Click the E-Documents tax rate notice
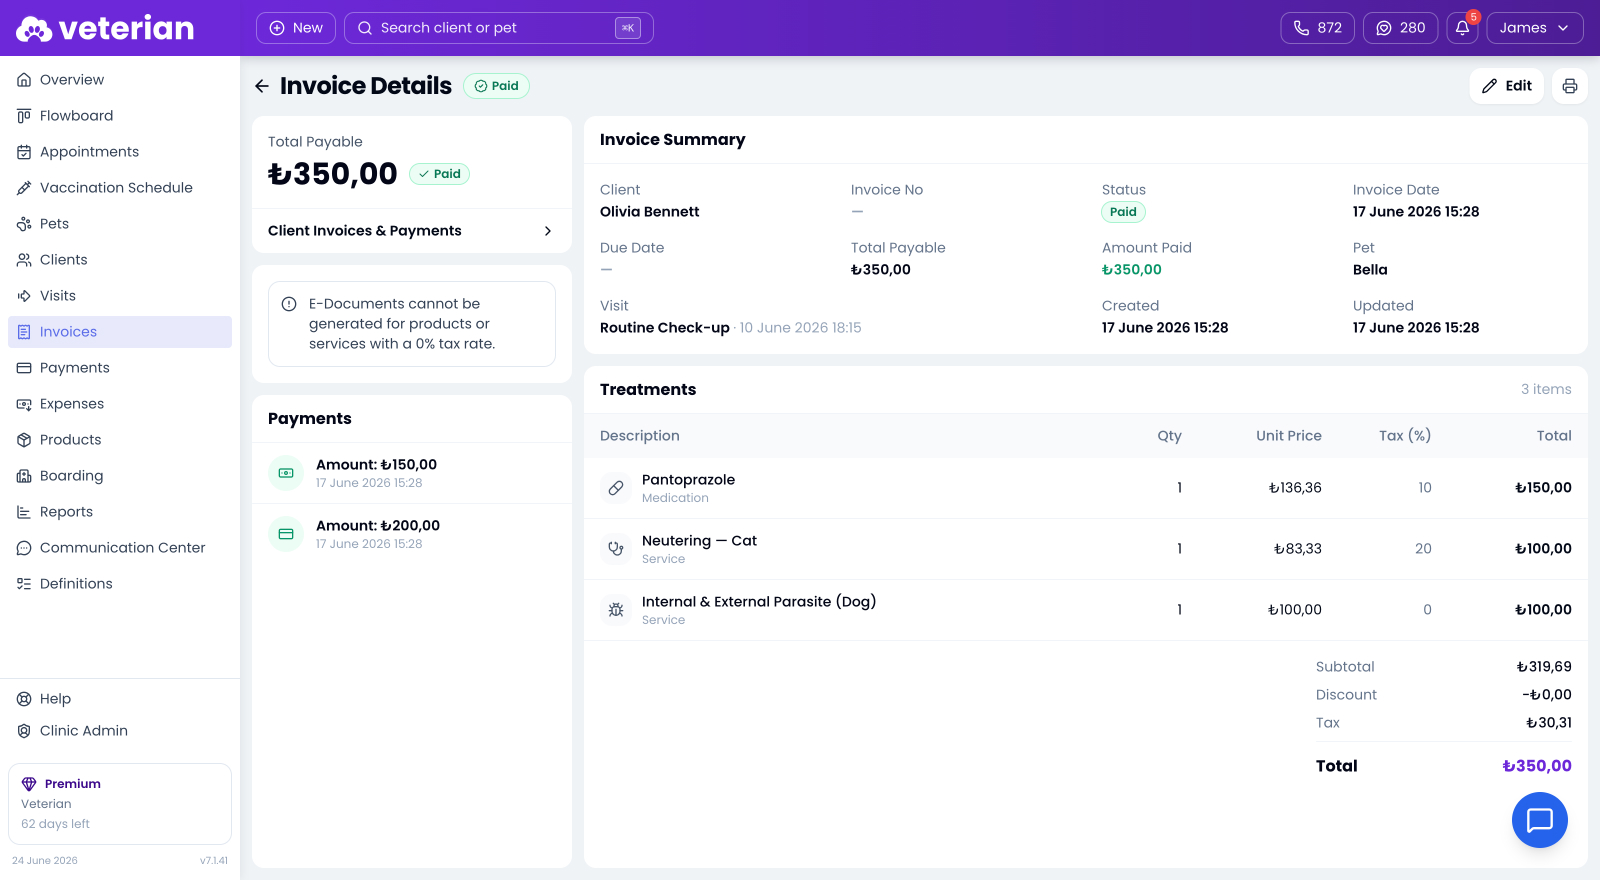This screenshot has height=880, width=1600. coord(412,324)
